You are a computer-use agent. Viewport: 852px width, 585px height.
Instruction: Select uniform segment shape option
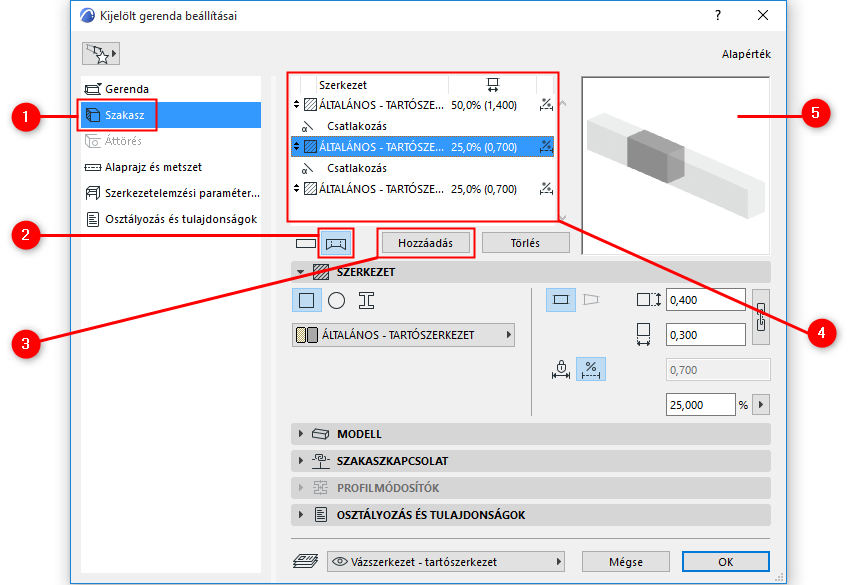(x=561, y=300)
